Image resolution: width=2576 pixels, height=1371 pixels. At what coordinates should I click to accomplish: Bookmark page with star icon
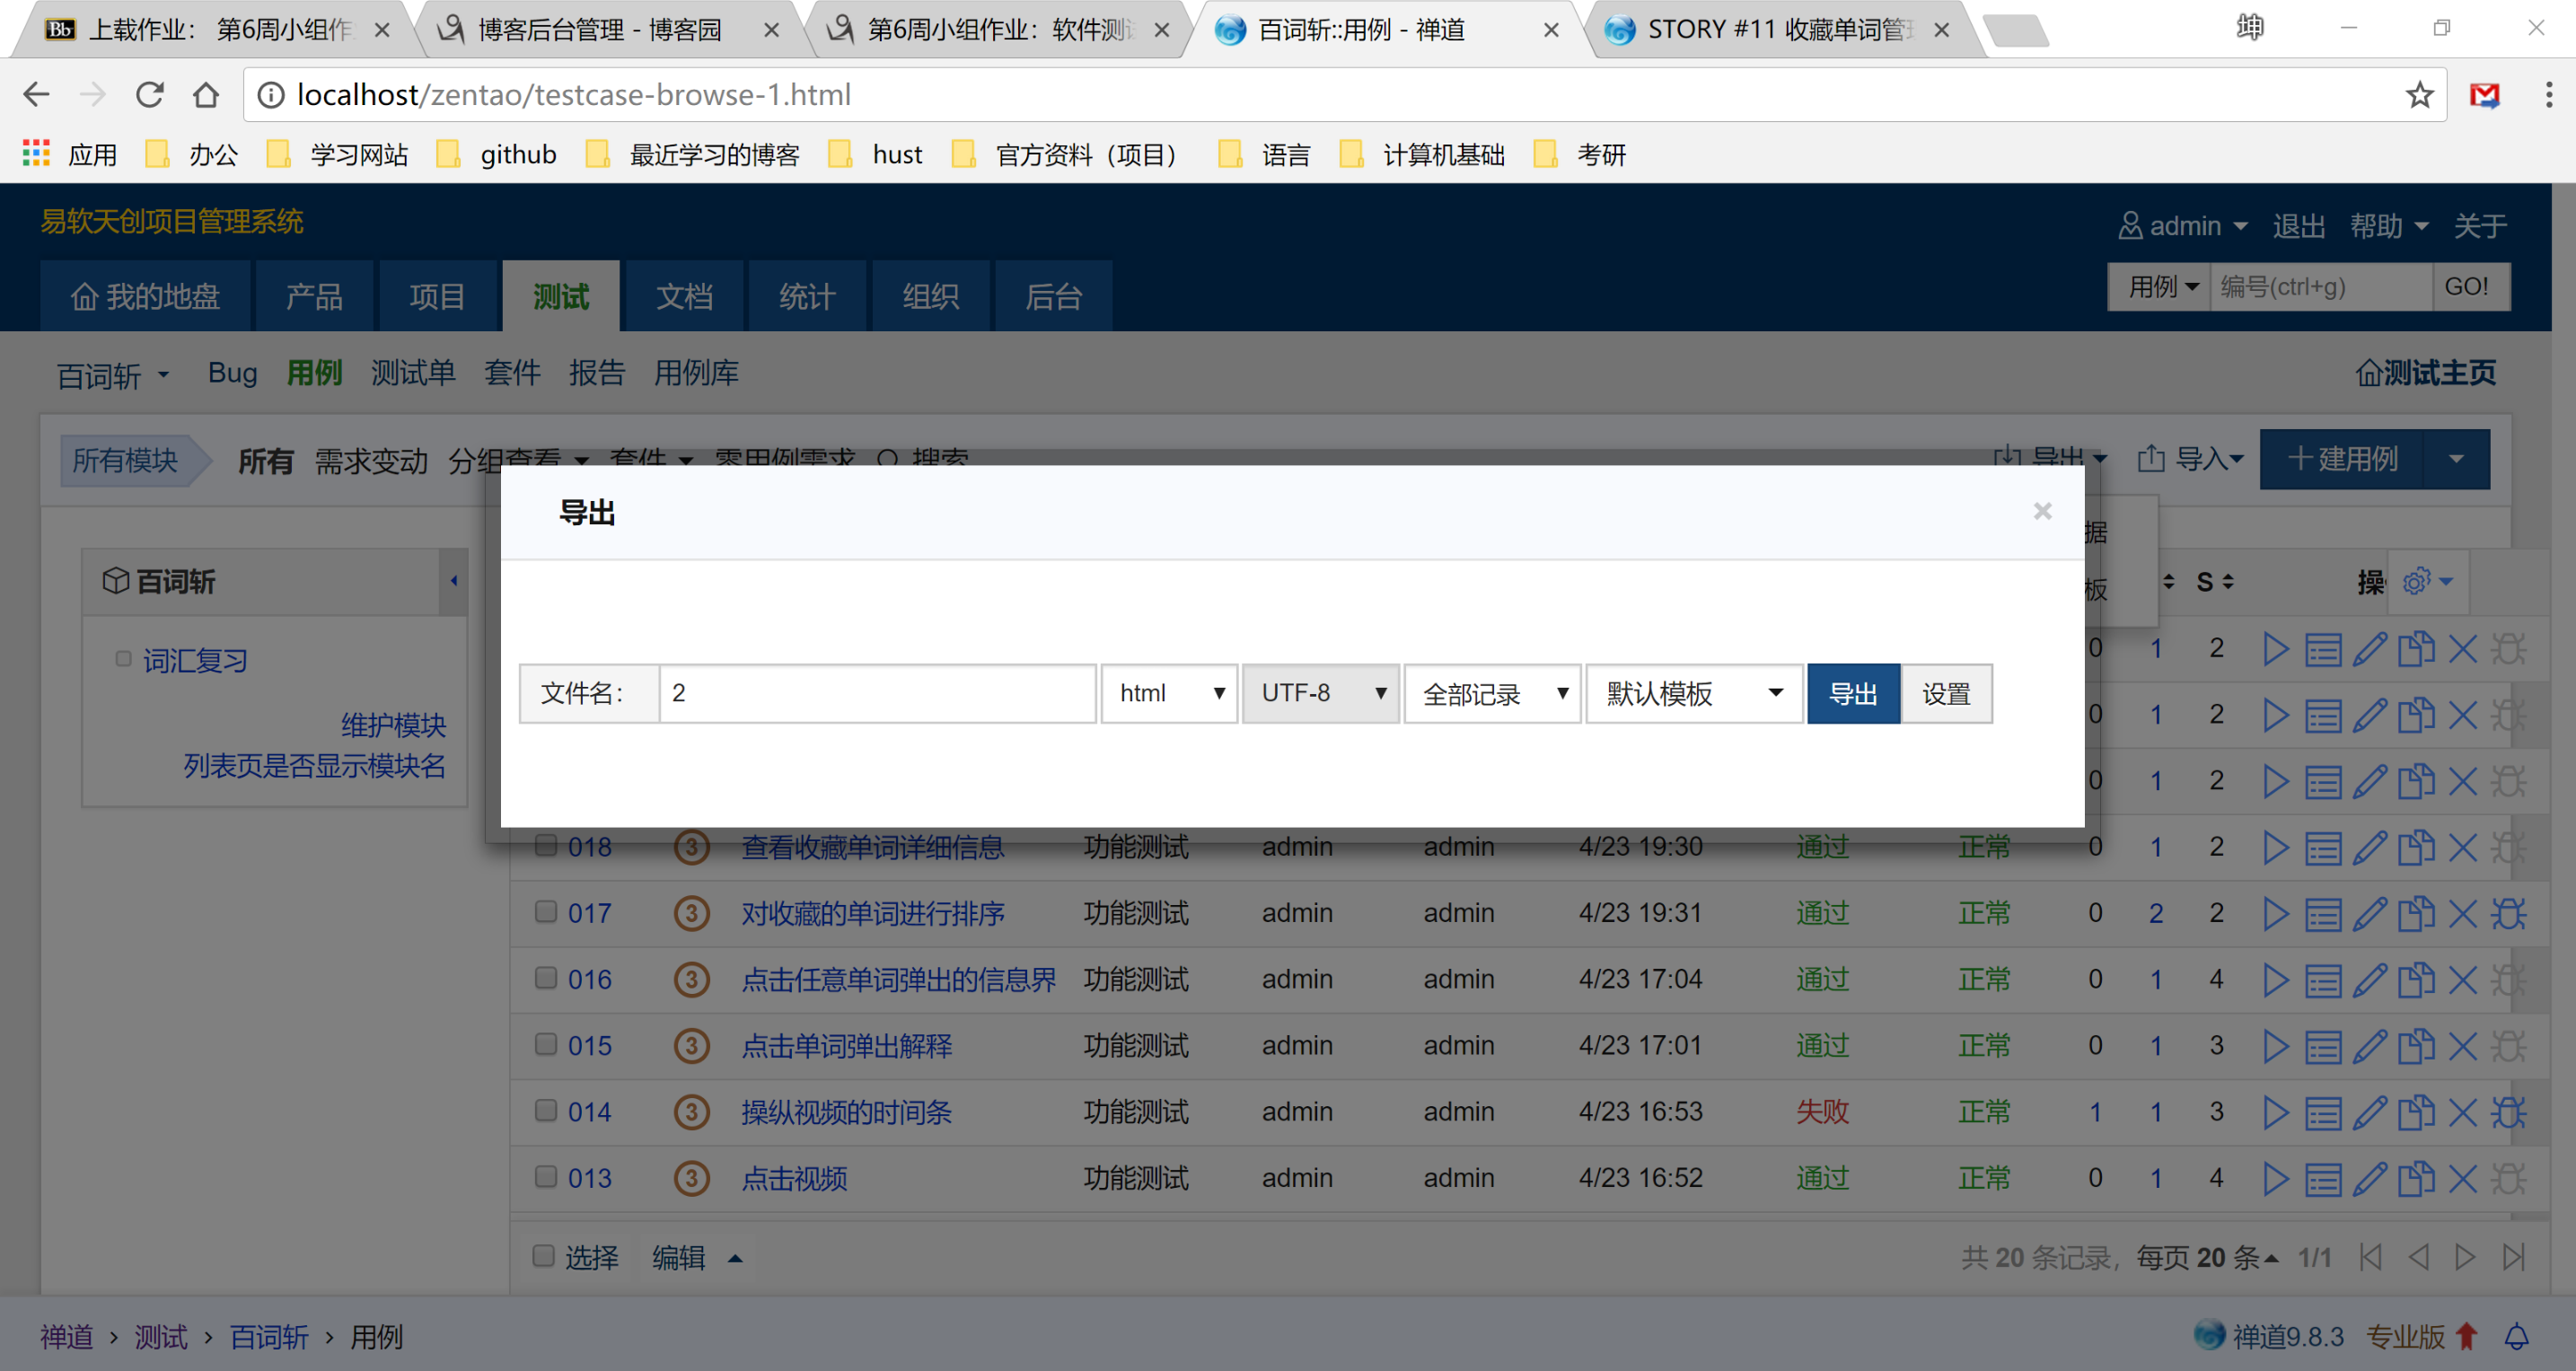[x=2419, y=95]
